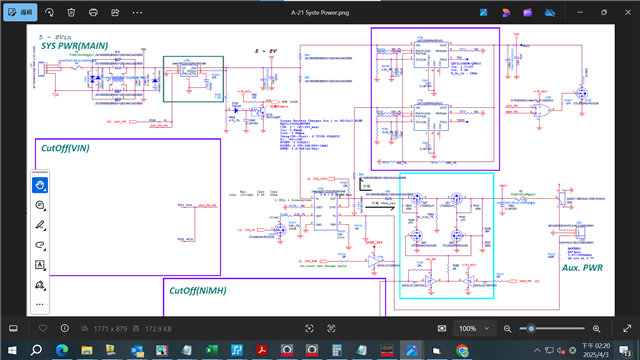Click the zoom out magnifier icon
Image resolution: width=640 pixels, height=360 pixels.
[x=507, y=329]
